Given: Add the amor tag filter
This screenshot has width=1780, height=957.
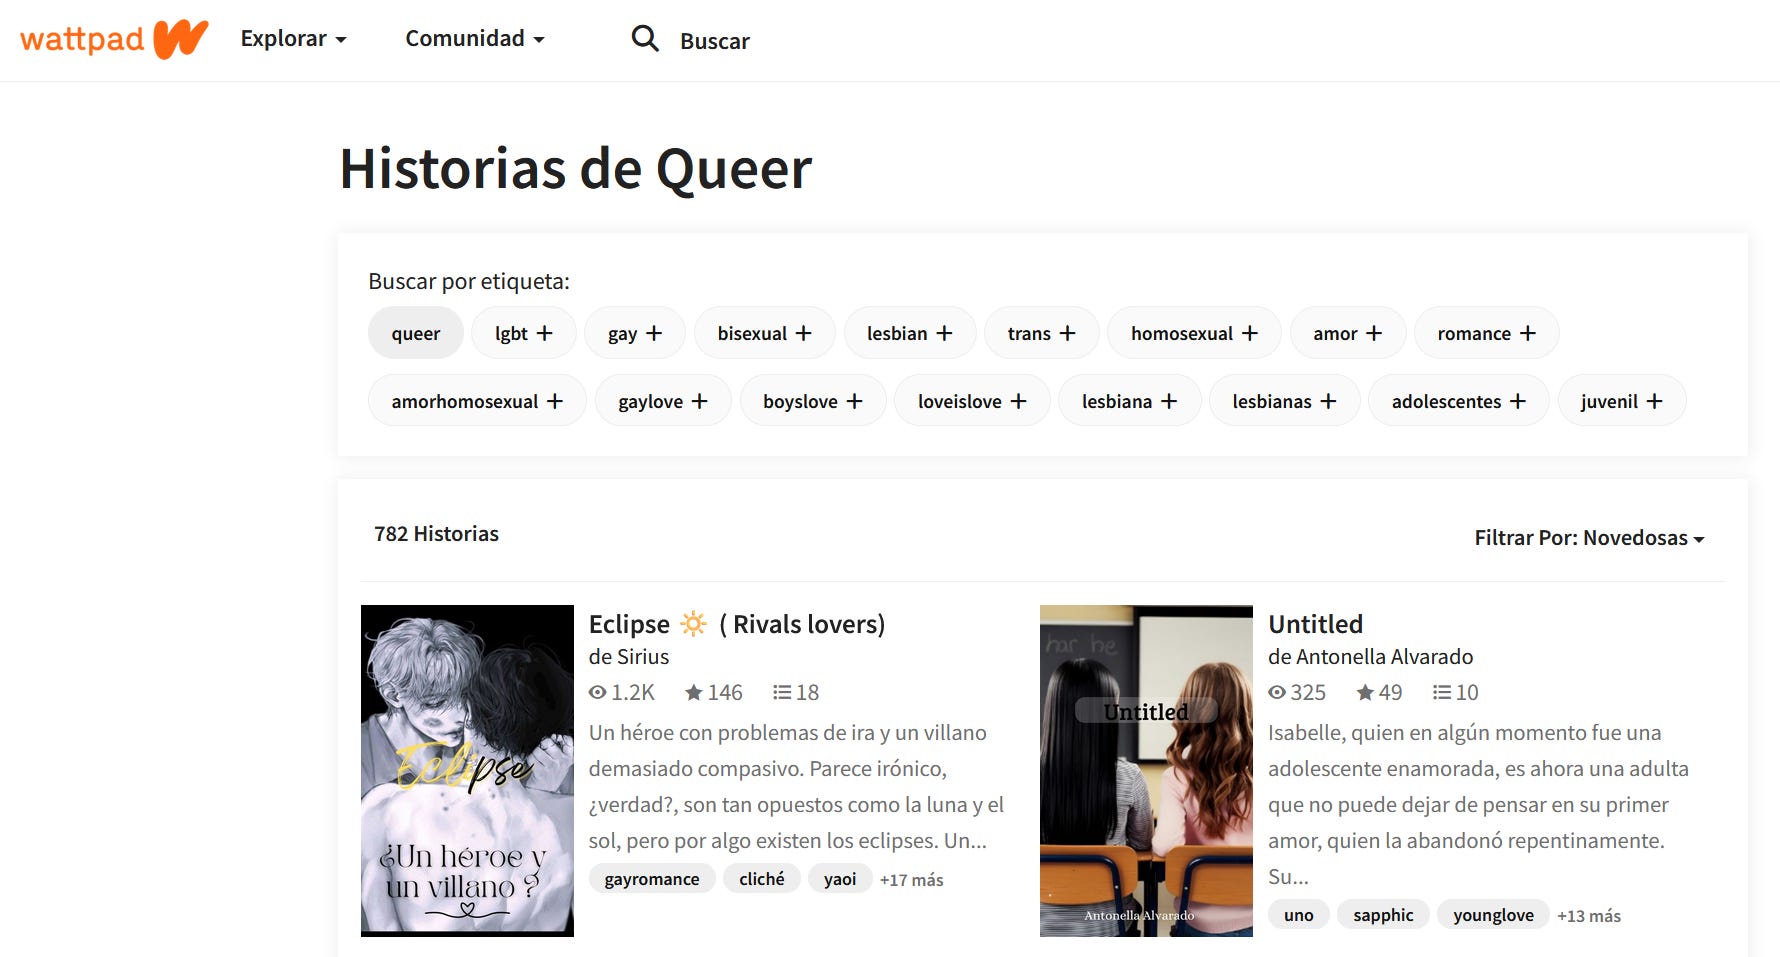Looking at the screenshot, I should [x=1347, y=333].
